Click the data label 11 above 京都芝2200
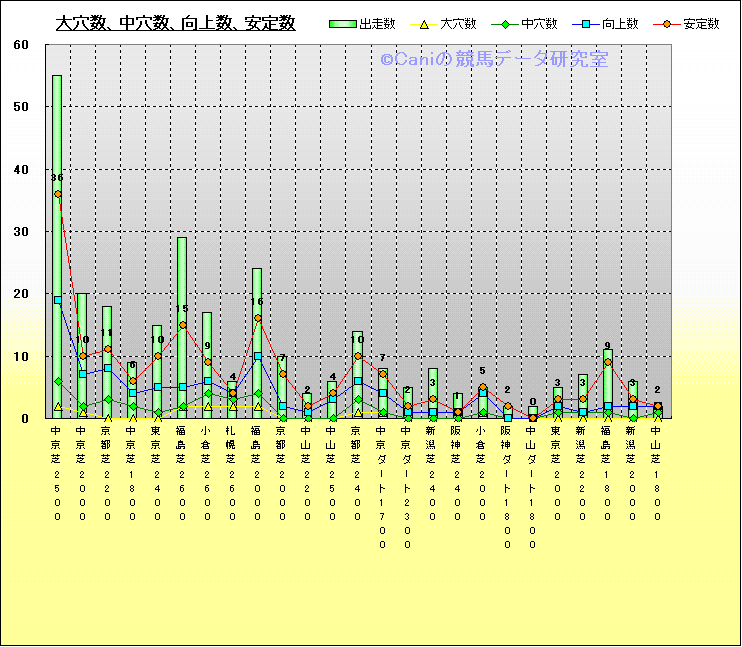Viewport: 742px width, 647px height. (107, 334)
